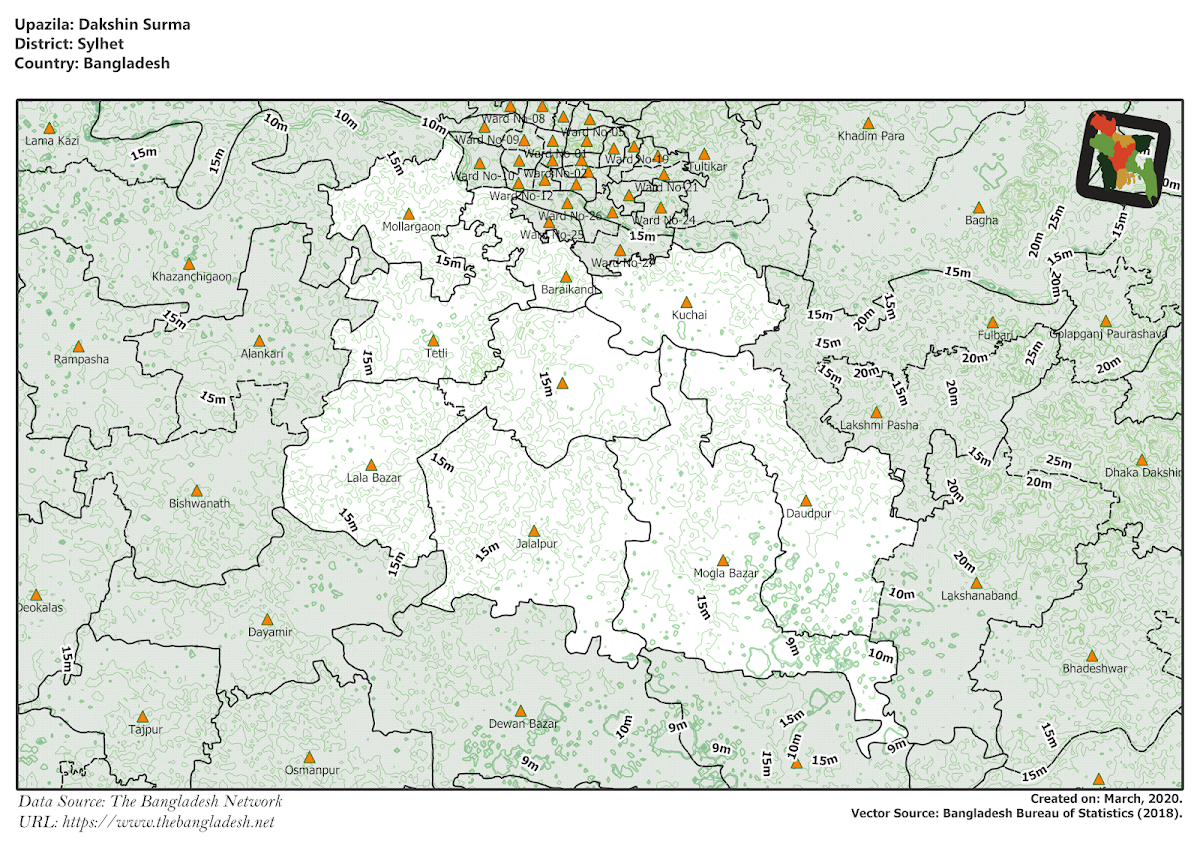Select the Mollargaon location marker
The width and height of the screenshot is (1200, 848).
point(410,213)
